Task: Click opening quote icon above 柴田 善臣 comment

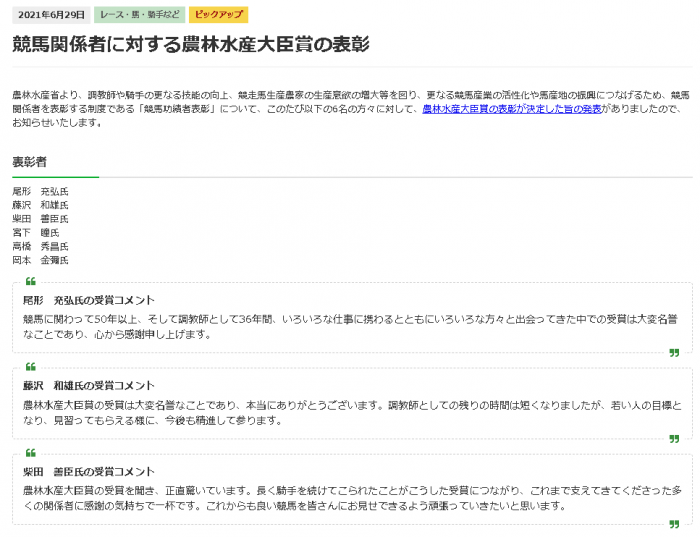Action: [x=30, y=453]
